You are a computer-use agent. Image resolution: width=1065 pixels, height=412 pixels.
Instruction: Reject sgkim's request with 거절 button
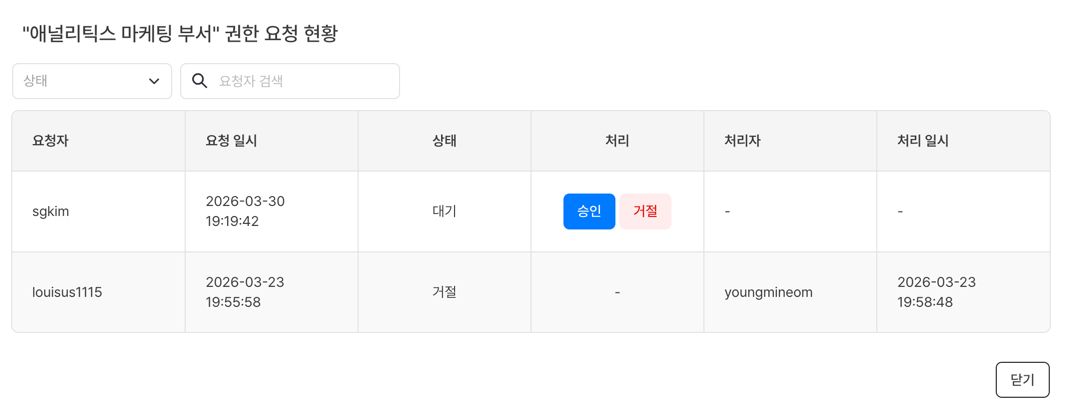[645, 211]
